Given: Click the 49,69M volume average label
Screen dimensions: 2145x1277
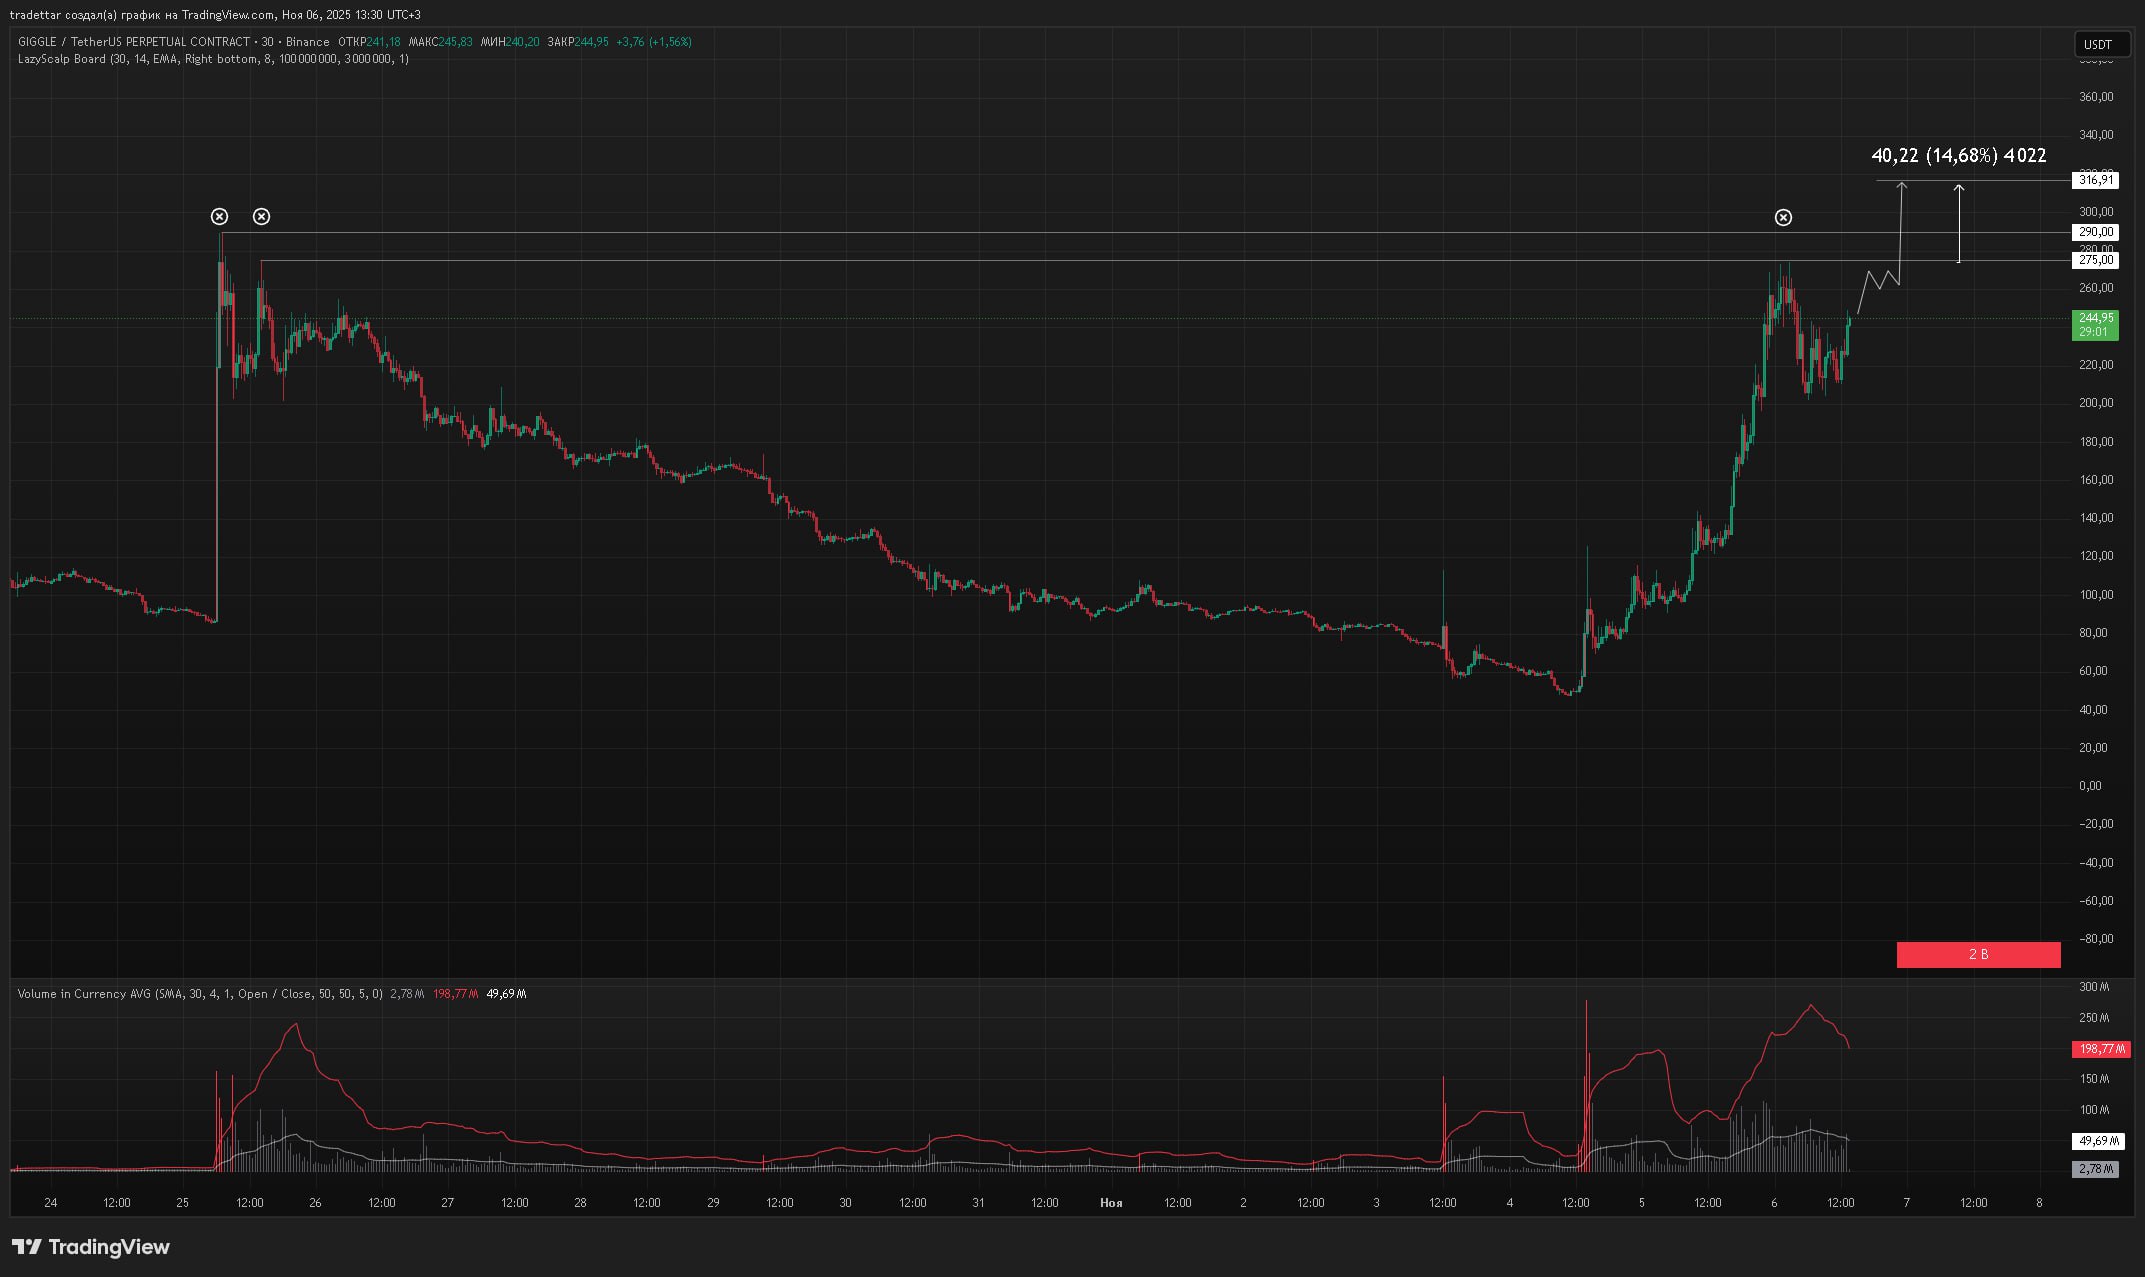Looking at the screenshot, I should coord(2097,1141).
